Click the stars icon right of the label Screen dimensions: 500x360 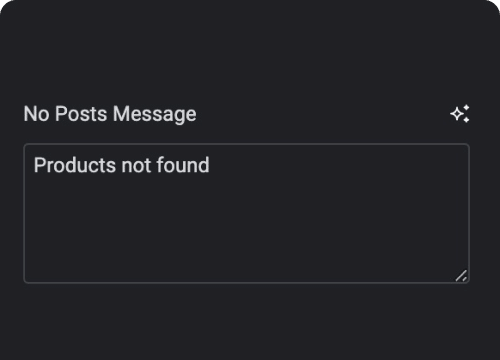point(460,114)
